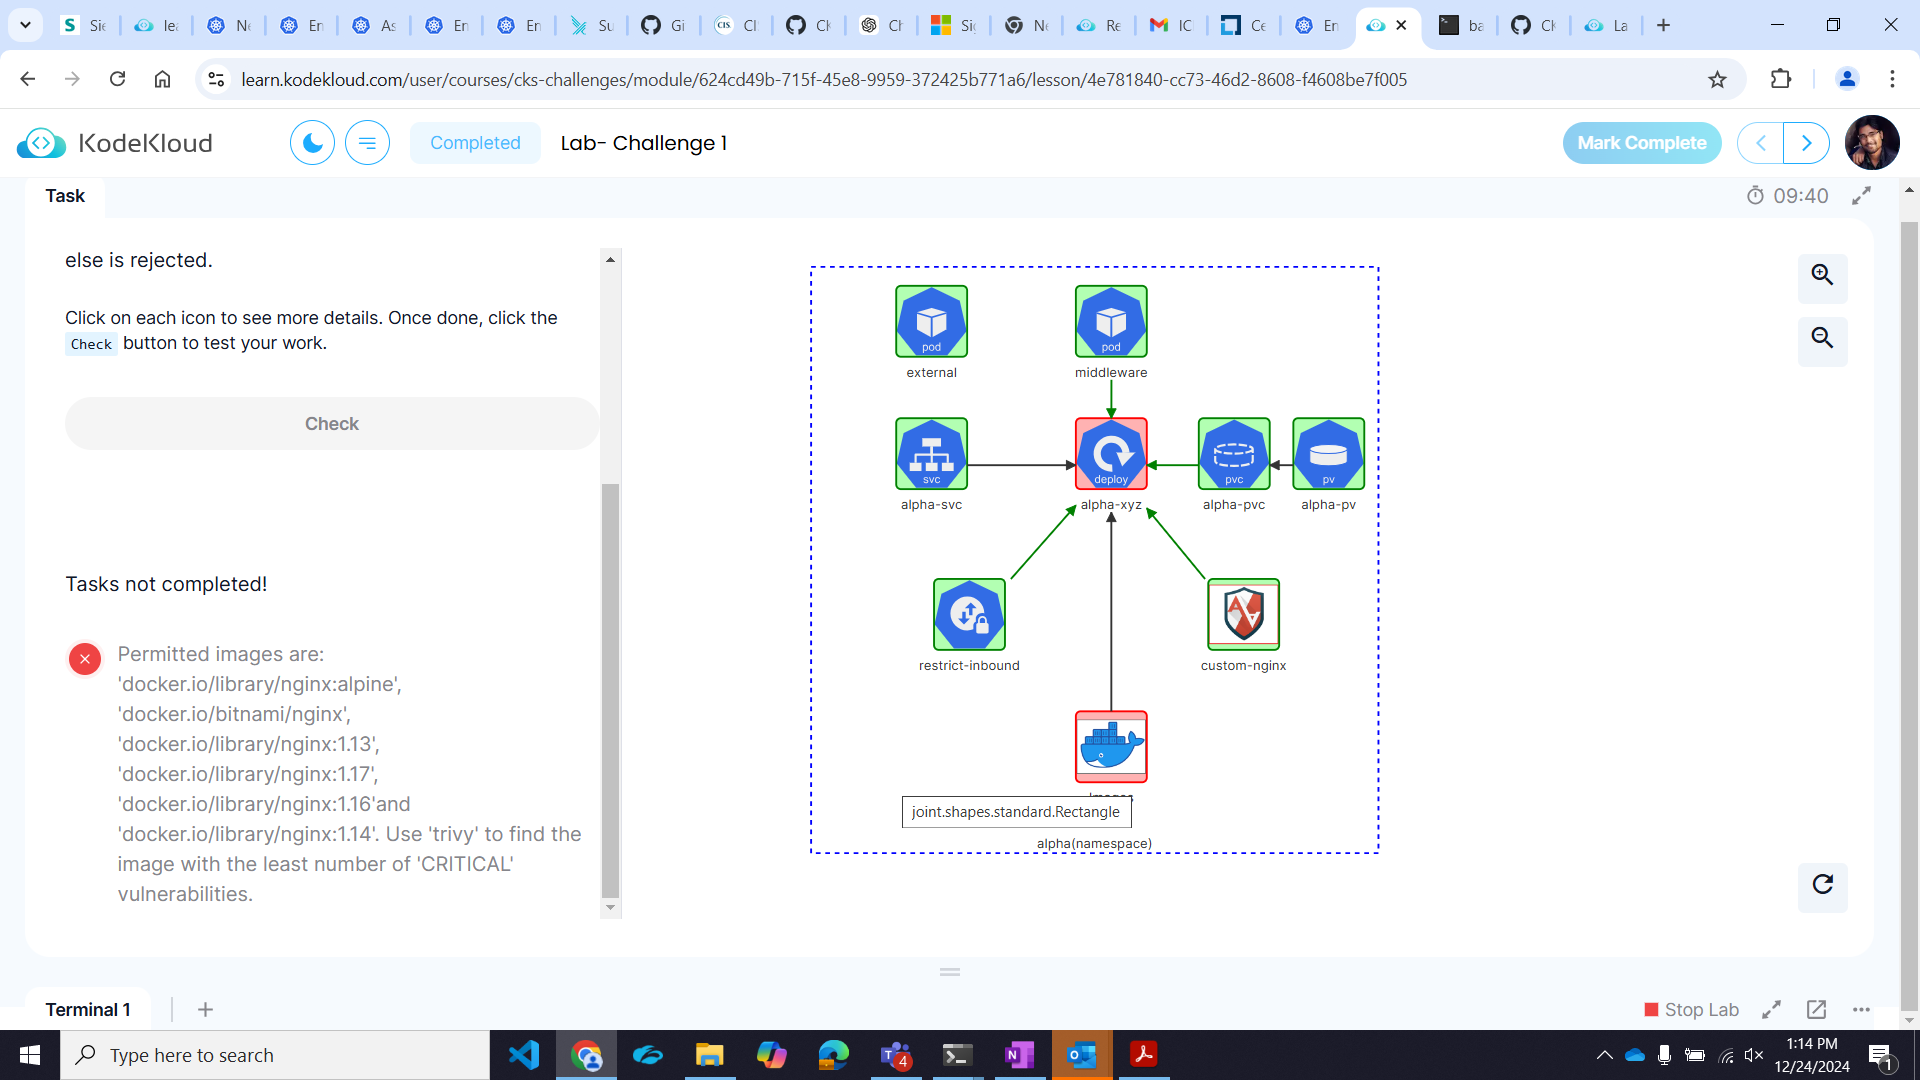Click the Docker images whale icon
This screenshot has height=1080, width=1920.
click(1111, 746)
